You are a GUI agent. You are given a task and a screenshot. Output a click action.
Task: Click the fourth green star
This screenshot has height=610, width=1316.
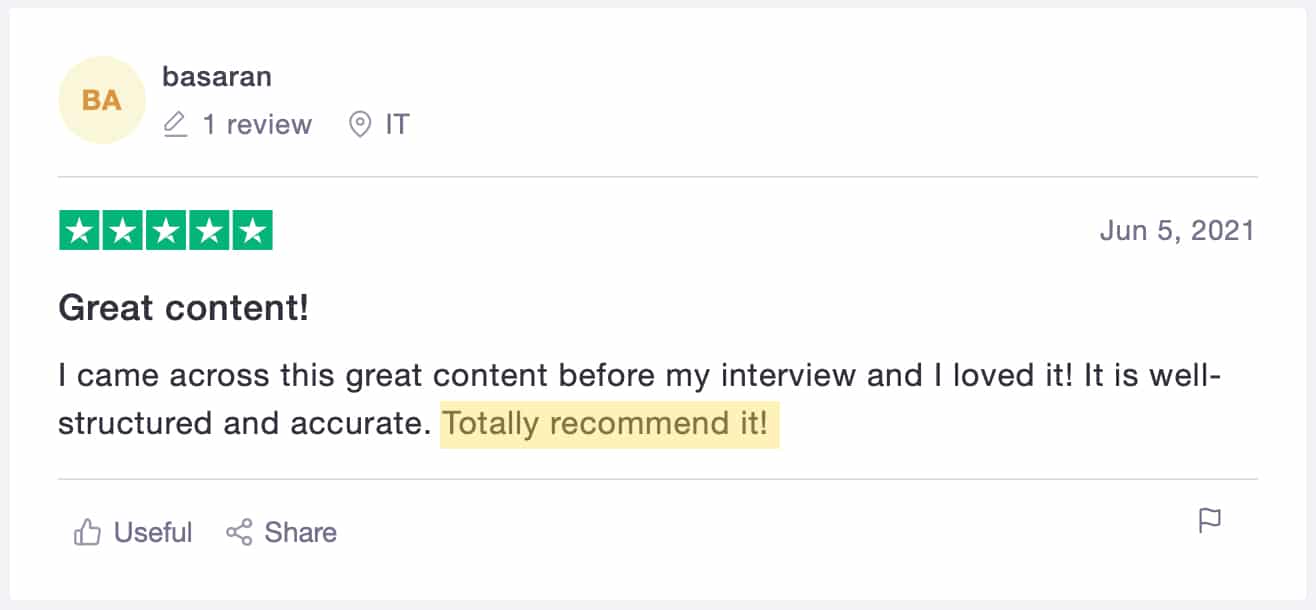pyautogui.click(x=210, y=231)
